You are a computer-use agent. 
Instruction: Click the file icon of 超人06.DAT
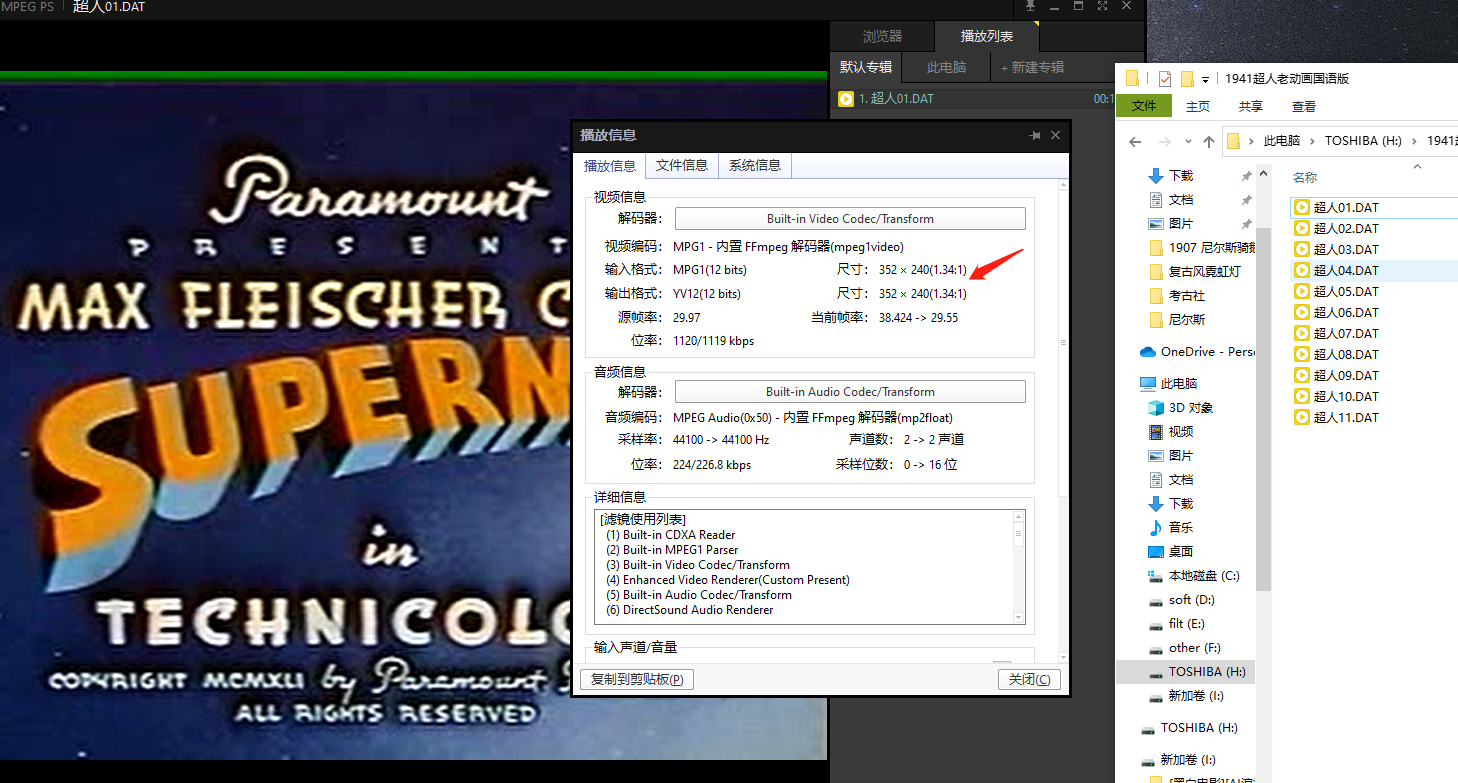[1301, 312]
